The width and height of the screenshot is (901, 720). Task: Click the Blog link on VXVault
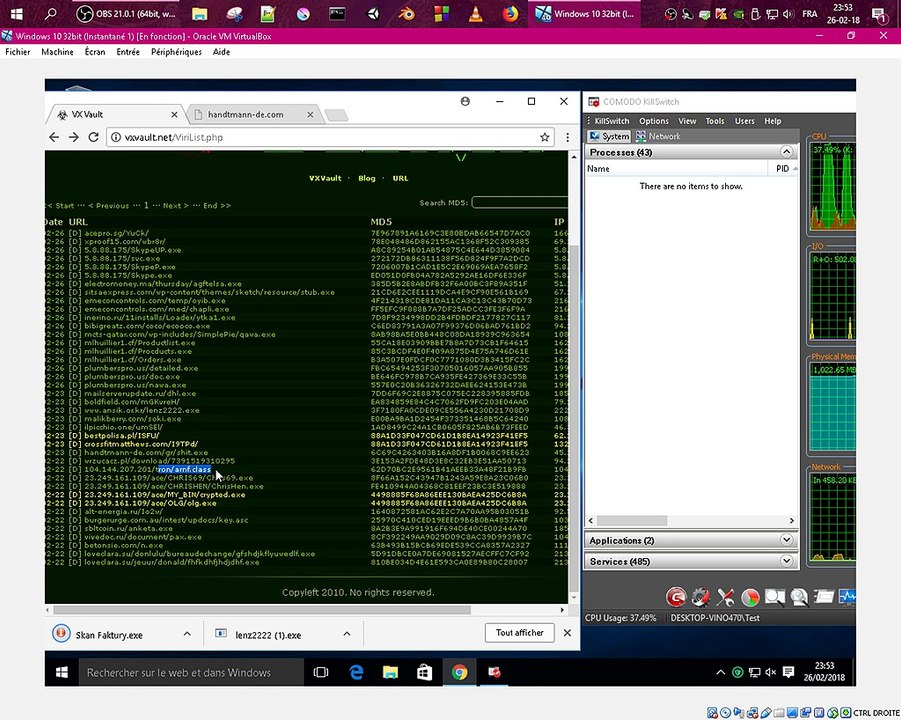[367, 178]
